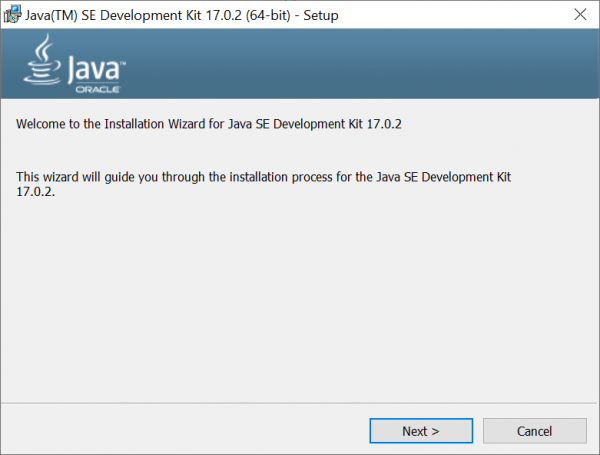Click the empty footer area left of Next
This screenshot has height=455, width=600.
pyautogui.click(x=180, y=431)
